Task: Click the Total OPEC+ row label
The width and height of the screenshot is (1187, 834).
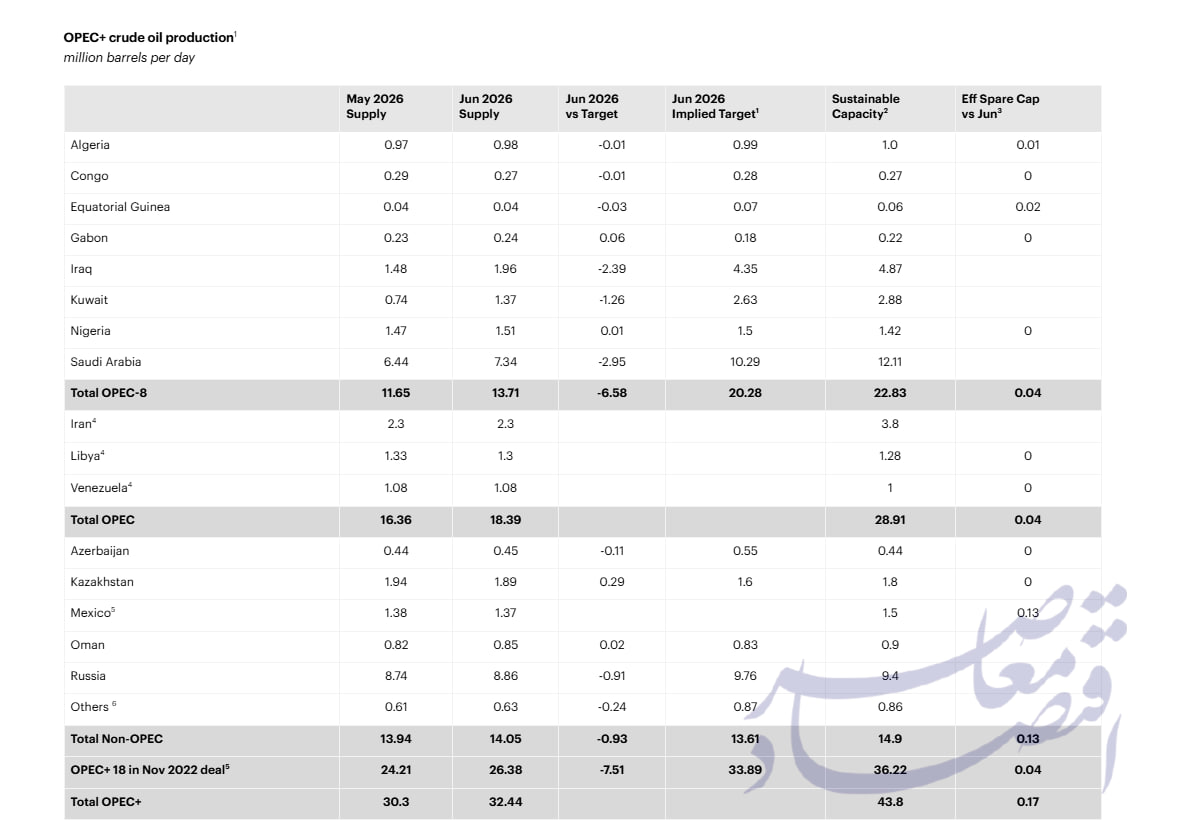Action: [x=106, y=801]
